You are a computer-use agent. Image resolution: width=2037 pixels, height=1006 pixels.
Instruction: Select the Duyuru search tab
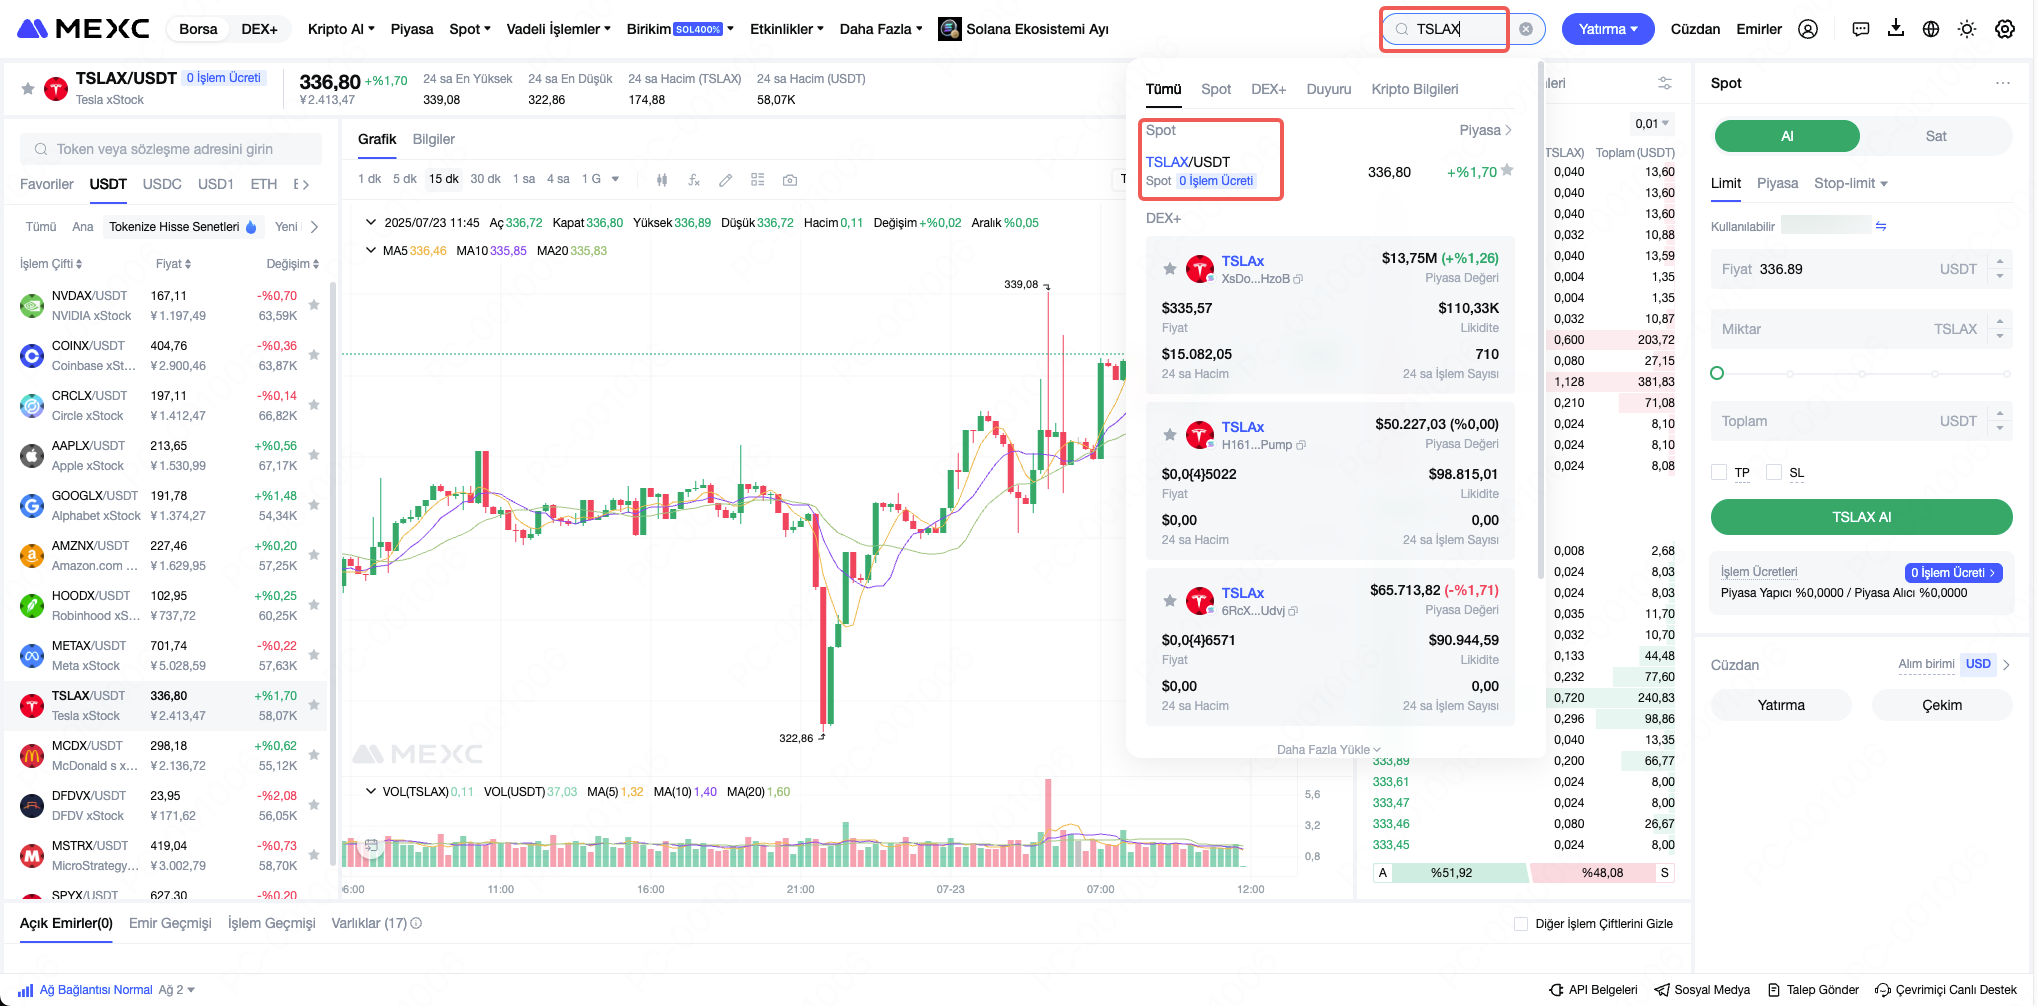pos(1328,89)
